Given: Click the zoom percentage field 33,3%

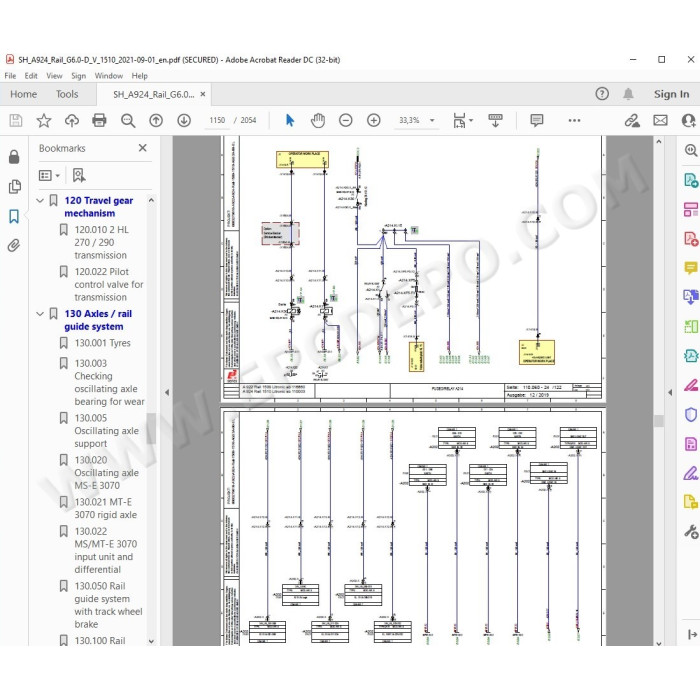Looking at the screenshot, I should click(x=409, y=121).
